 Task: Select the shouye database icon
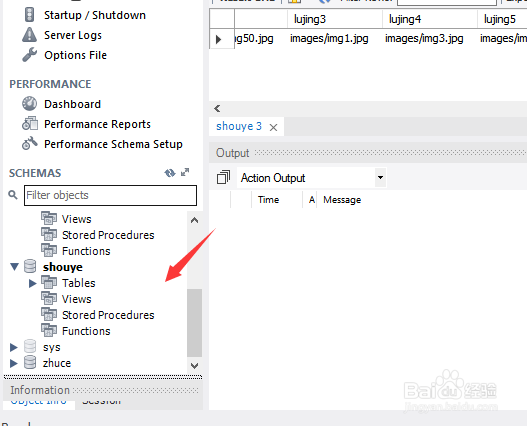coord(30,266)
